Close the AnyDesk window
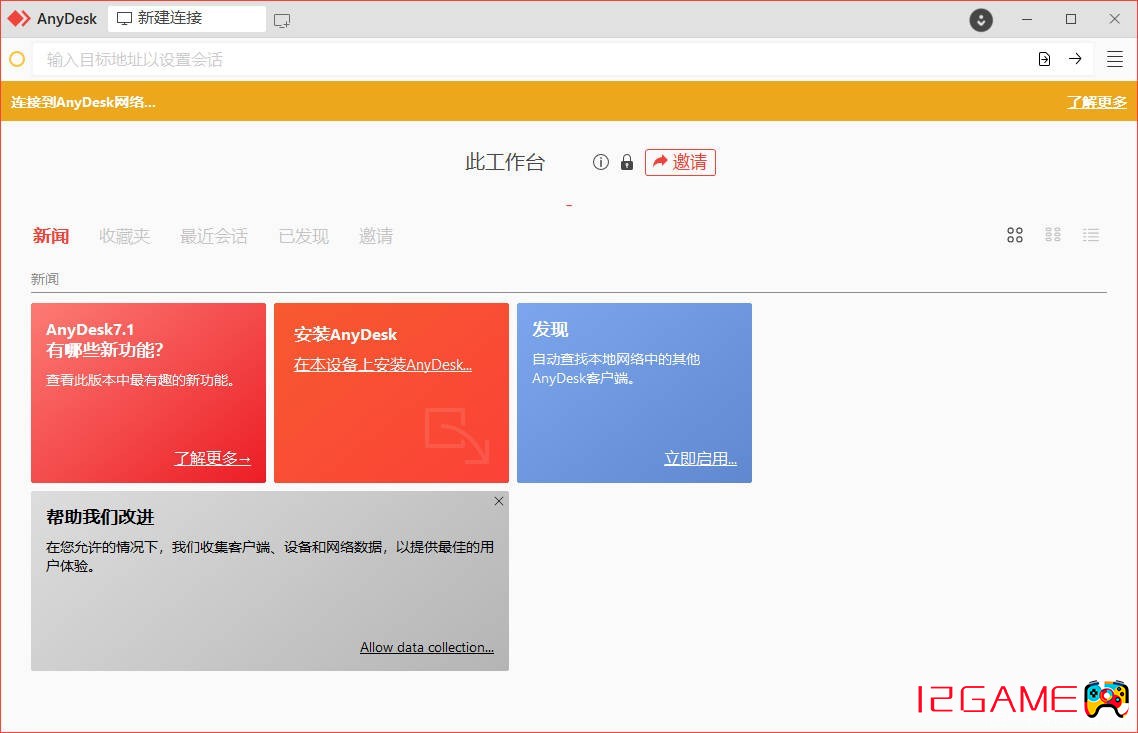This screenshot has width=1138, height=733. coord(1114,20)
